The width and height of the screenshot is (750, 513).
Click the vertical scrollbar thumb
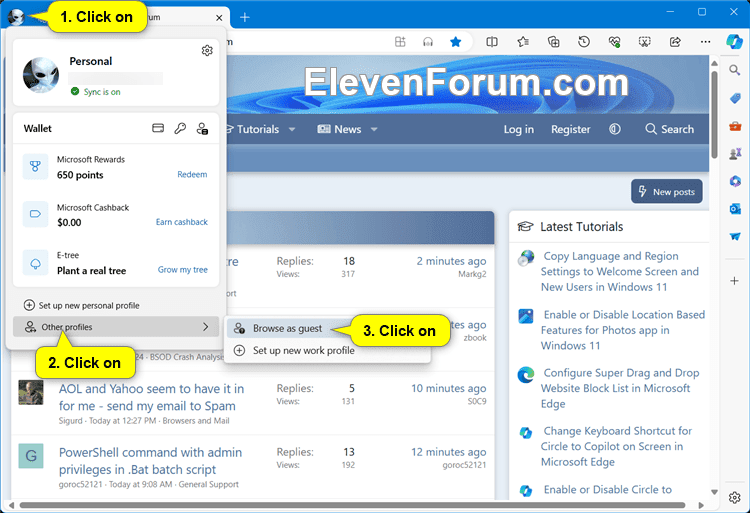click(x=714, y=115)
